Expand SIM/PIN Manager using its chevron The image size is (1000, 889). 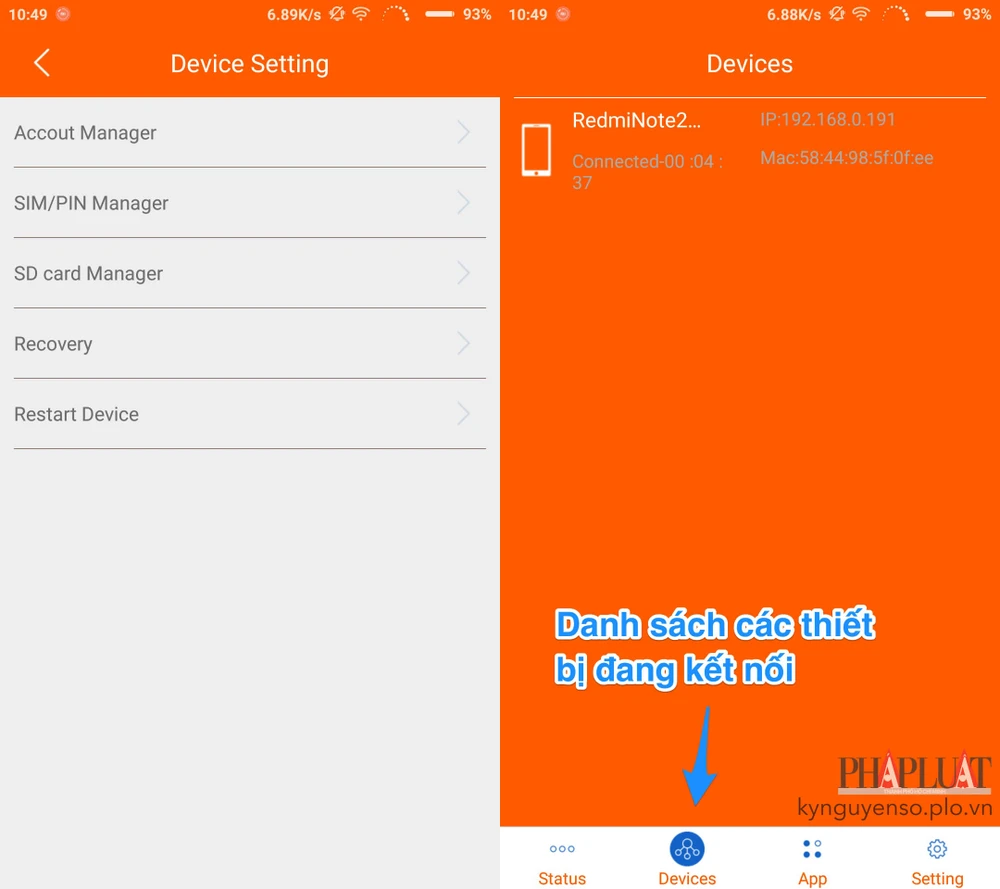[464, 203]
